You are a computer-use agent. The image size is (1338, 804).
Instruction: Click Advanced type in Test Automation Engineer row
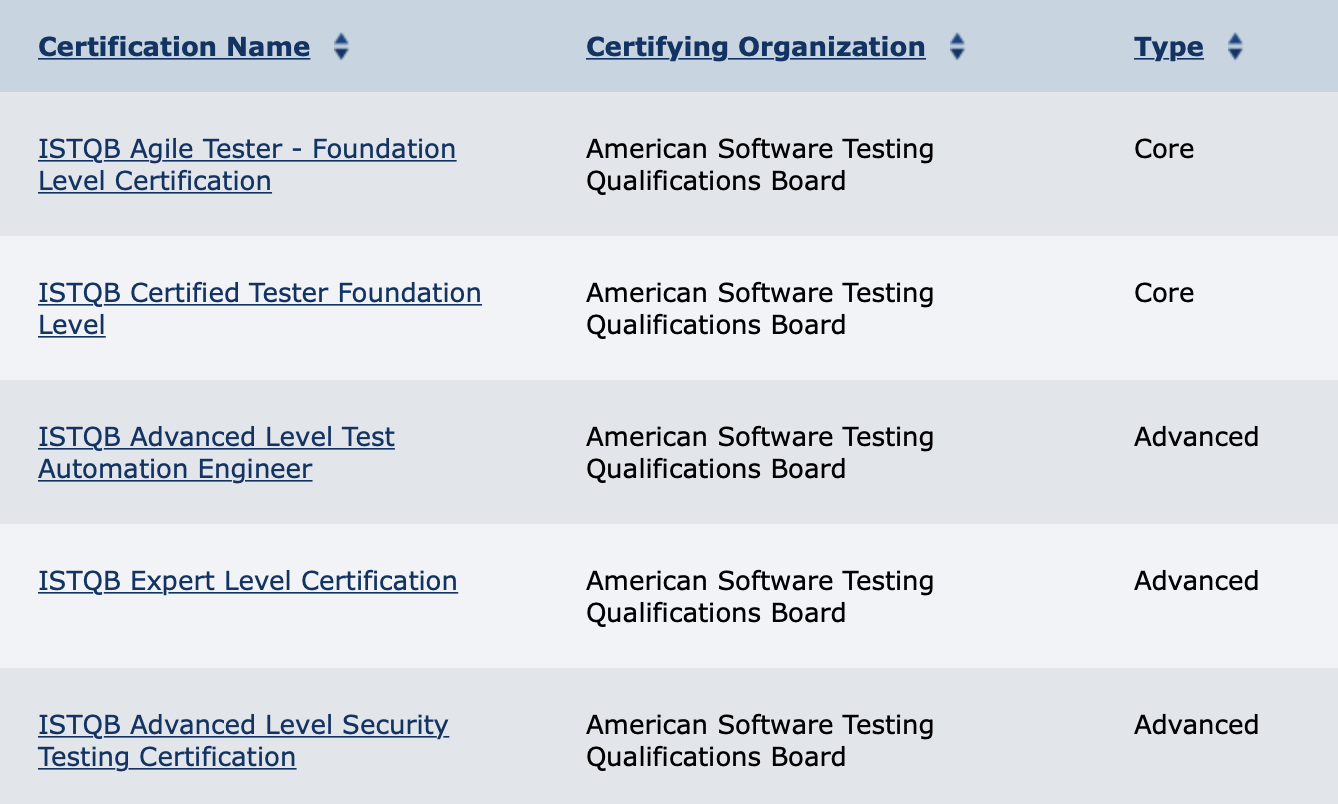pos(1196,437)
